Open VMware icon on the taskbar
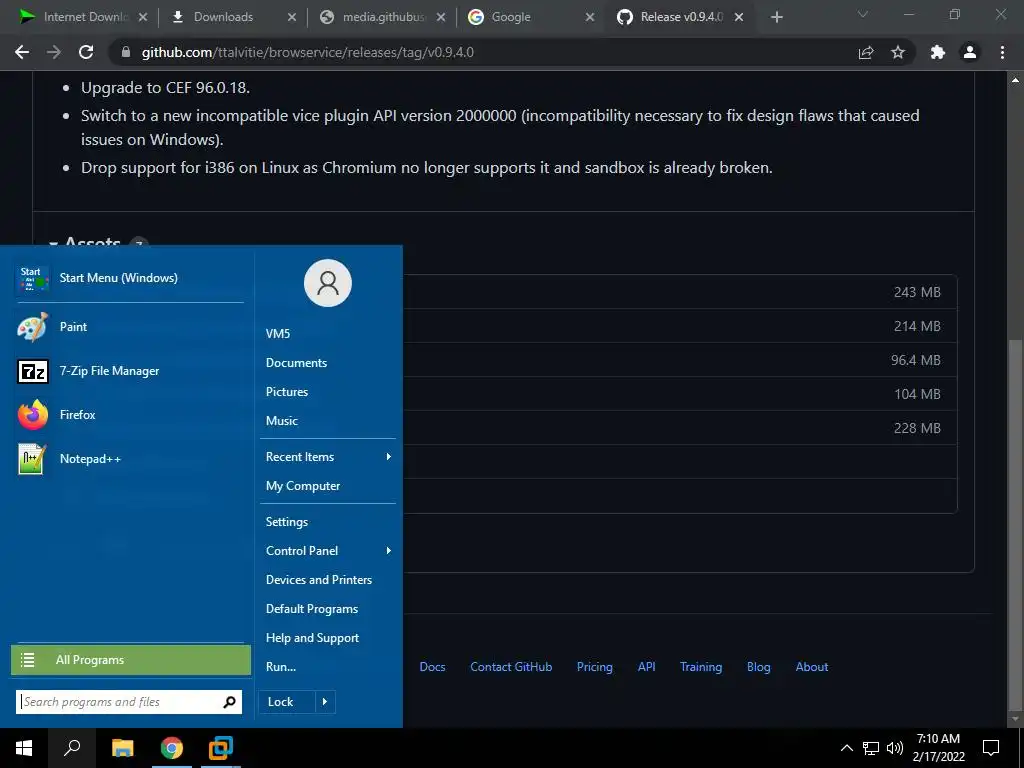The width and height of the screenshot is (1024, 768). pos(221,748)
